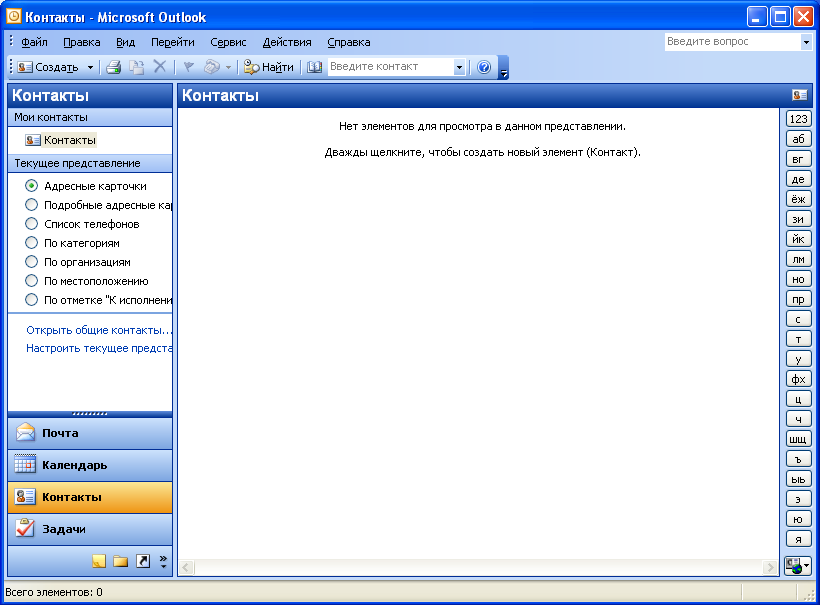Open the Address Book icon
Viewport: 820px width, 605px height.
click(314, 67)
